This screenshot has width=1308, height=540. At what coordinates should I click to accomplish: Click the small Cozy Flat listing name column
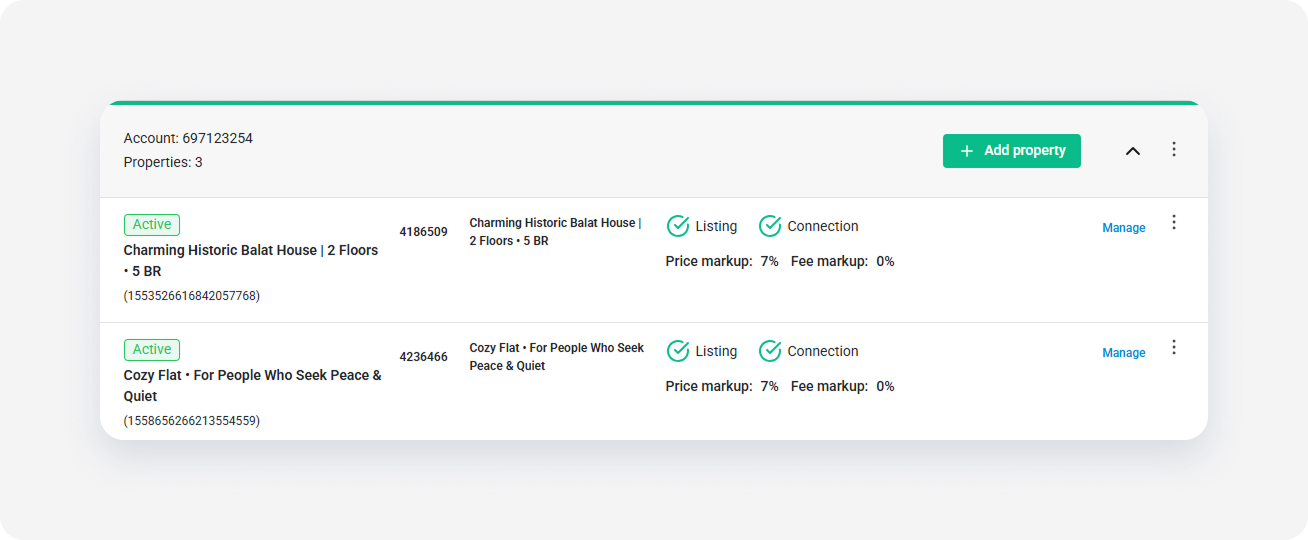[557, 357]
